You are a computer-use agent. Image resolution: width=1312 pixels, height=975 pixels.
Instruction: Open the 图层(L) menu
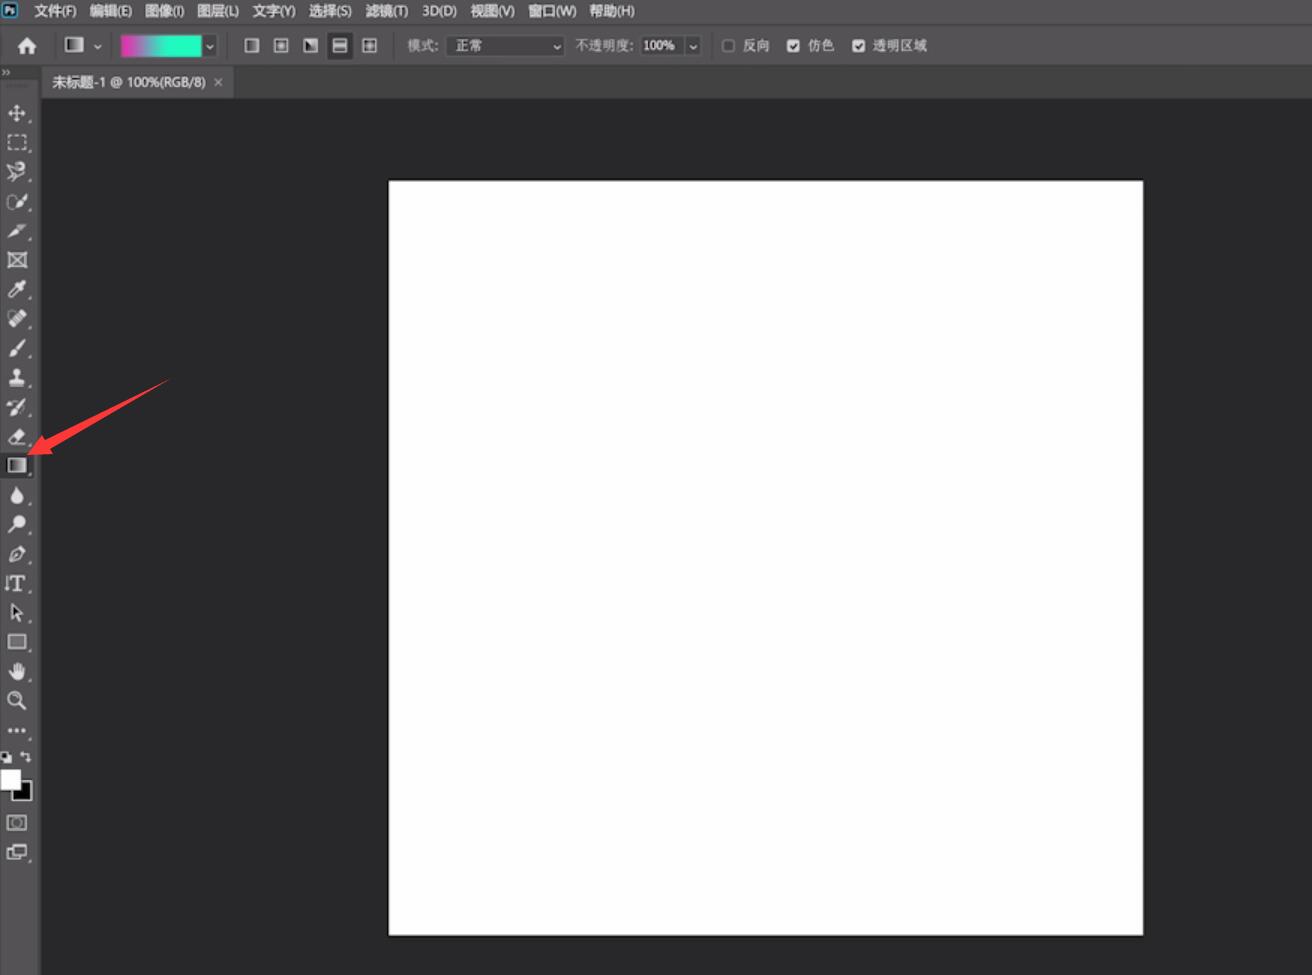[x=218, y=11]
